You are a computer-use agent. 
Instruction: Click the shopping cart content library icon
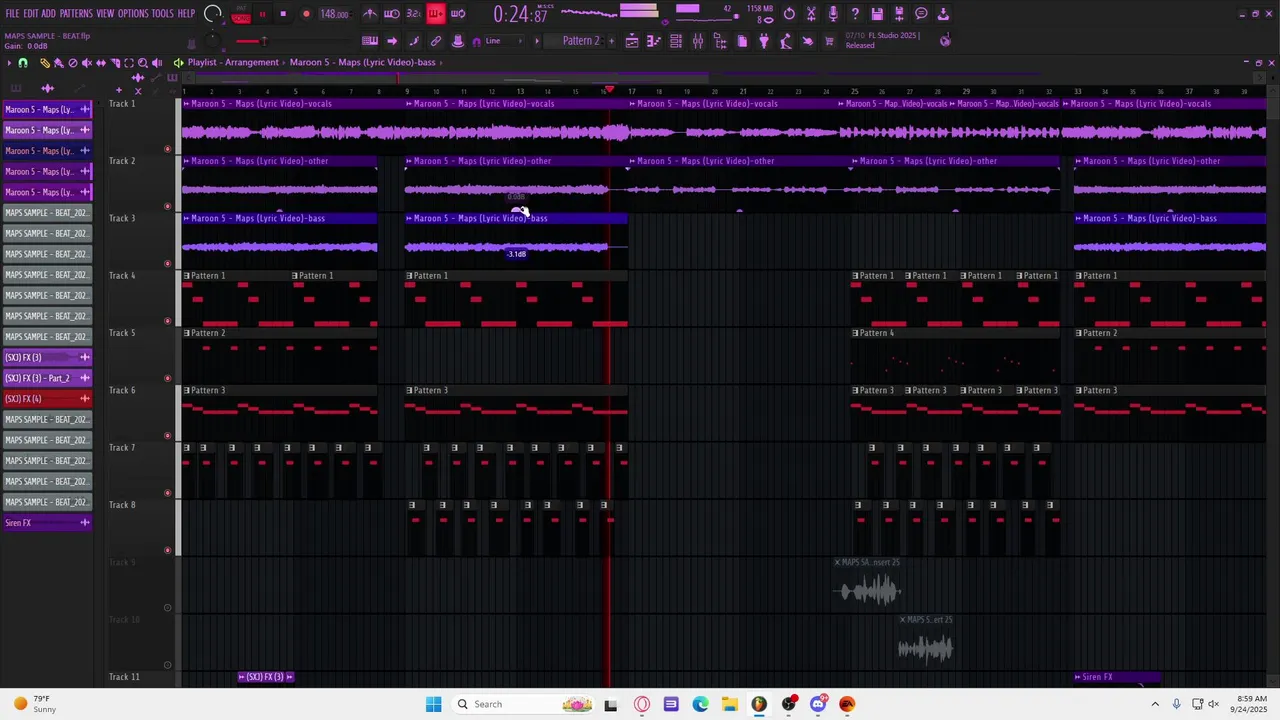pos(829,41)
